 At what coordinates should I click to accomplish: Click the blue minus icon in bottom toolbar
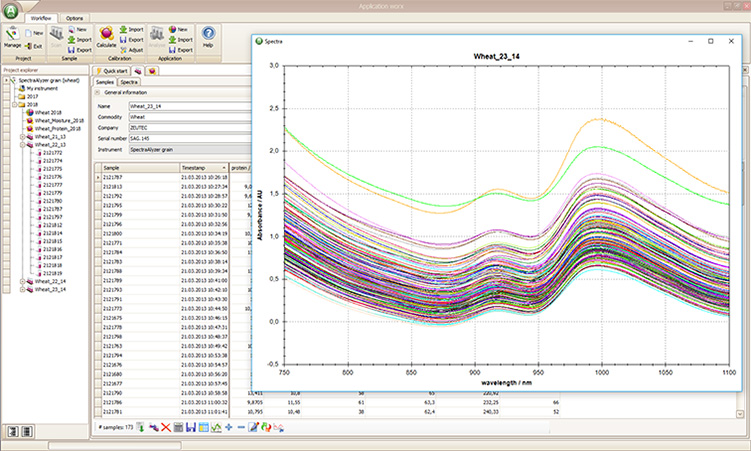coord(241,427)
